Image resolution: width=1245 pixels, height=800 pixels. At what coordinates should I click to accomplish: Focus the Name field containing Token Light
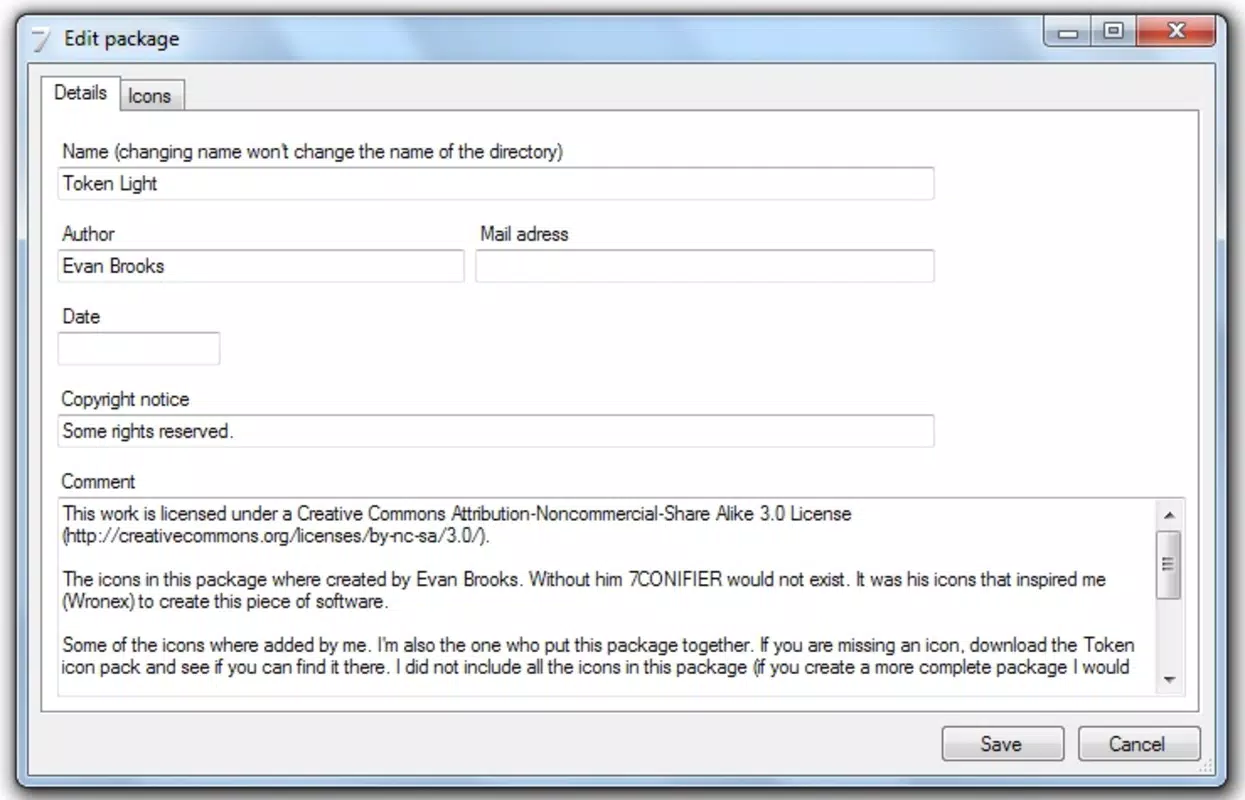click(x=496, y=184)
